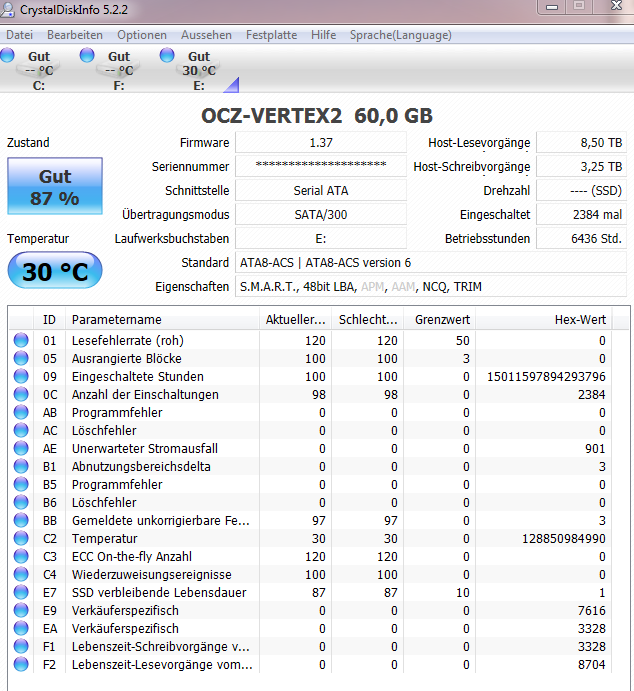Click status orb of EA Verkäuferspezifisch row

point(21,628)
